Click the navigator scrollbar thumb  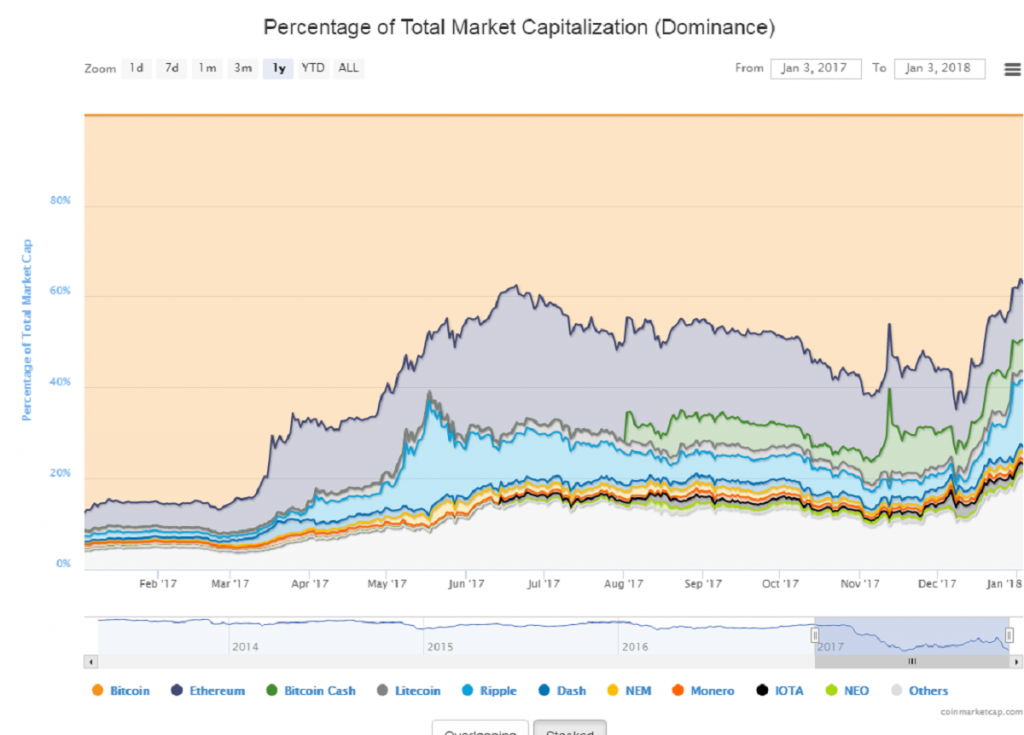pos(912,661)
